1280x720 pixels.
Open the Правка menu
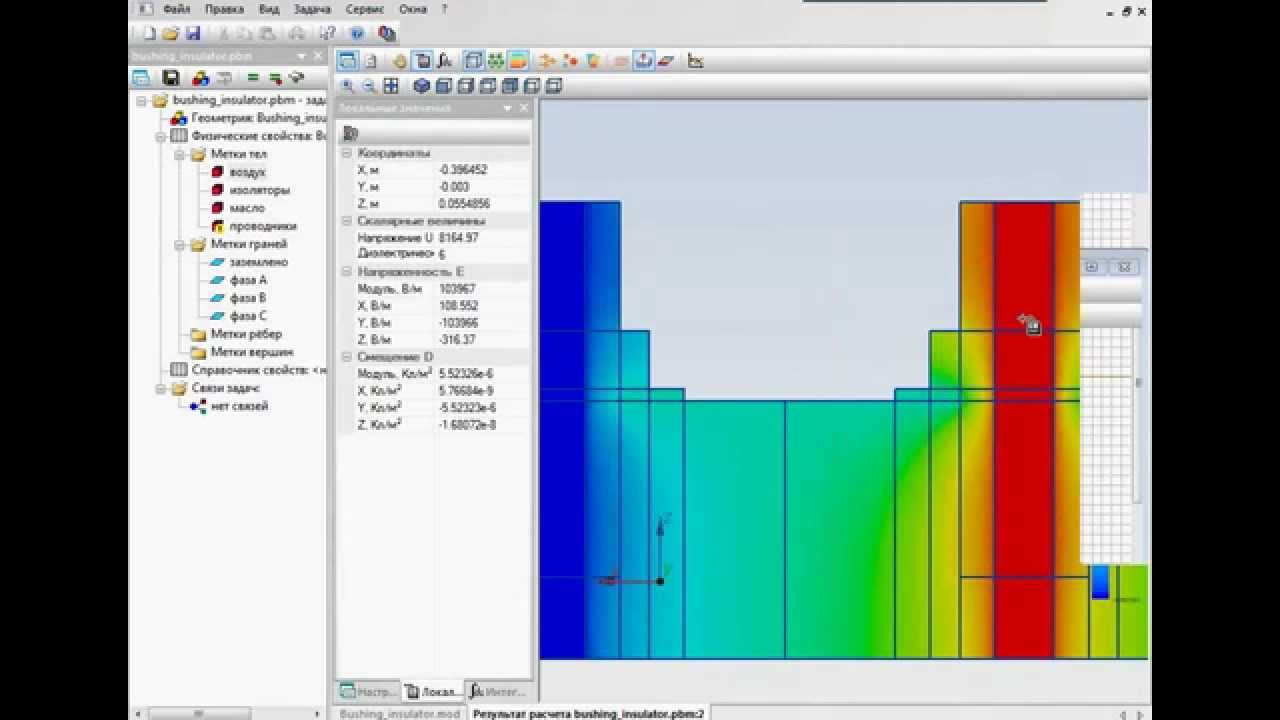pos(224,9)
